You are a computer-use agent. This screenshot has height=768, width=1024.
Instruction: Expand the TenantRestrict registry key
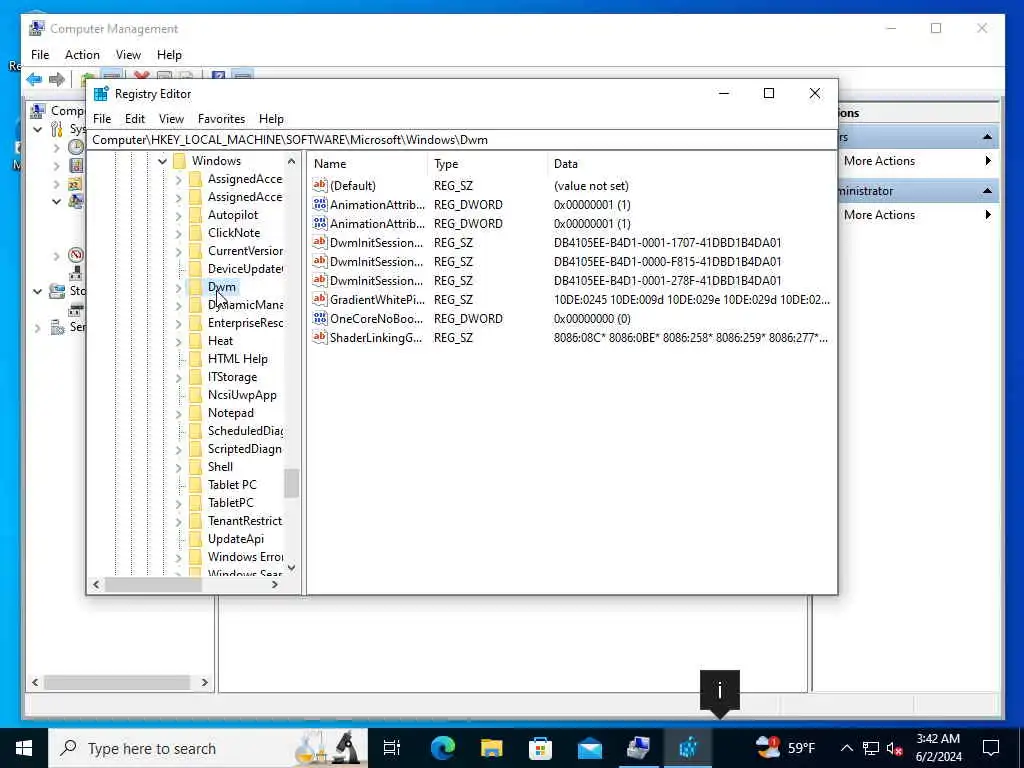pos(178,520)
